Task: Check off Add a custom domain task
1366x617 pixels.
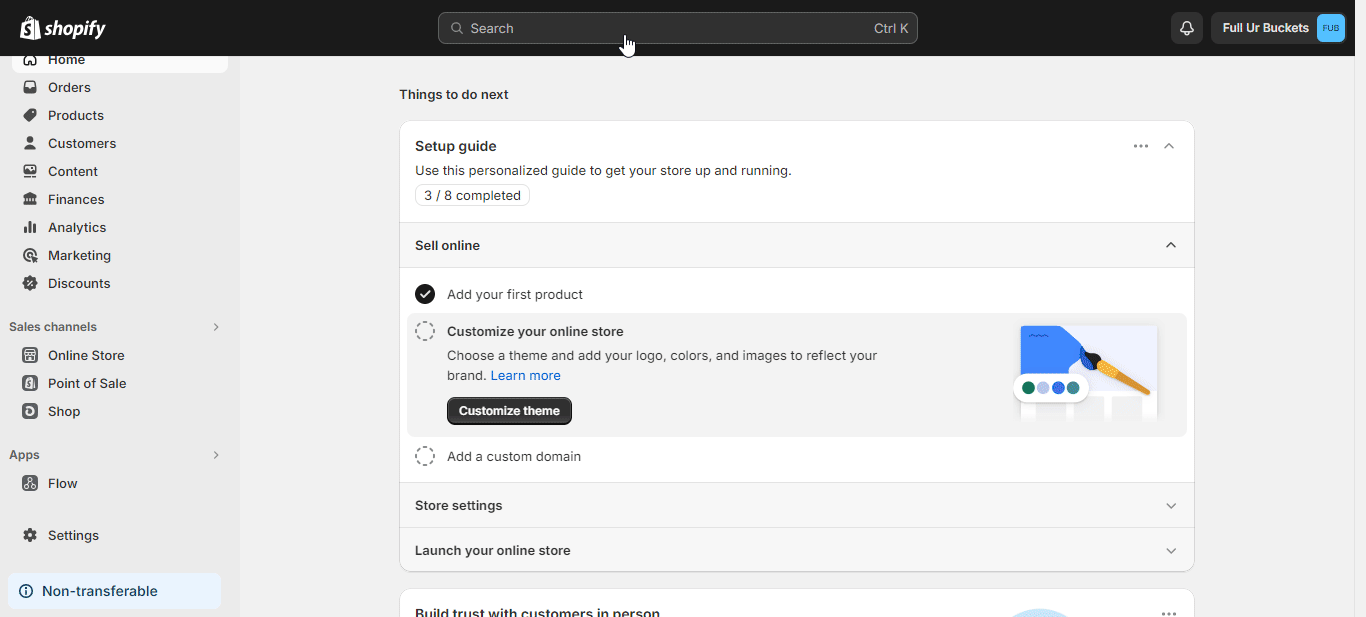Action: (x=425, y=456)
